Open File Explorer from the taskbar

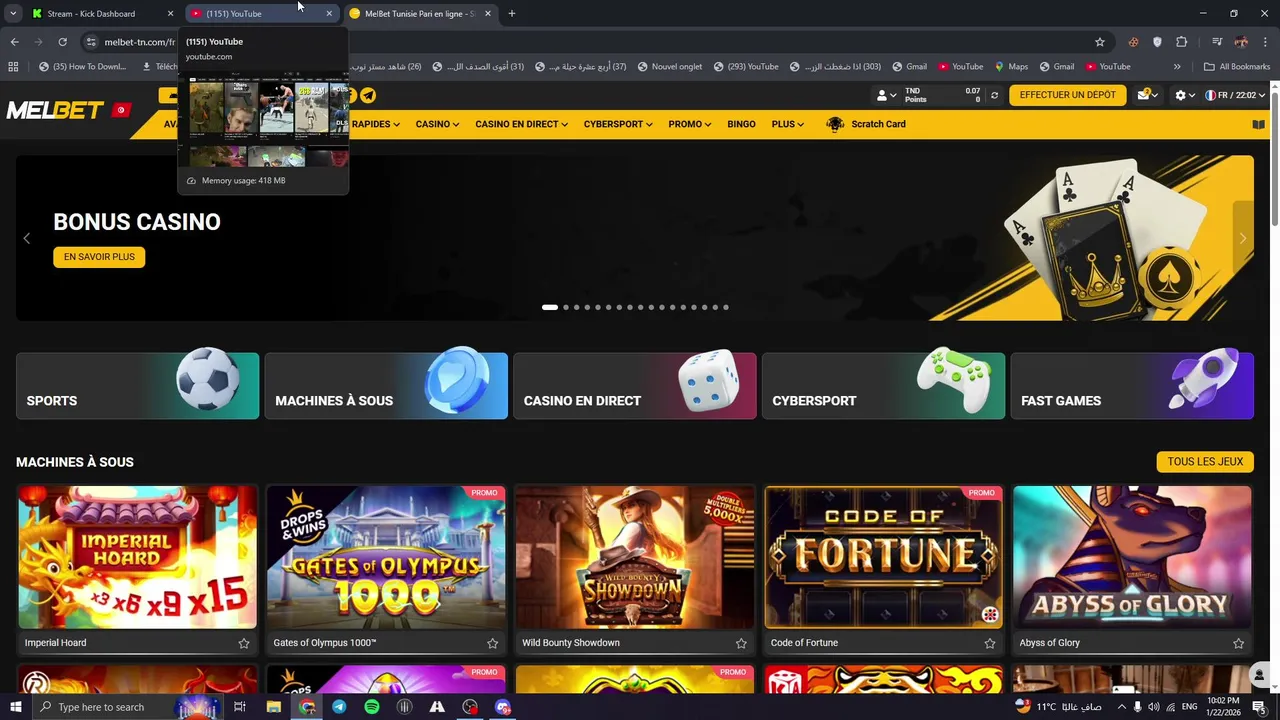point(273,707)
